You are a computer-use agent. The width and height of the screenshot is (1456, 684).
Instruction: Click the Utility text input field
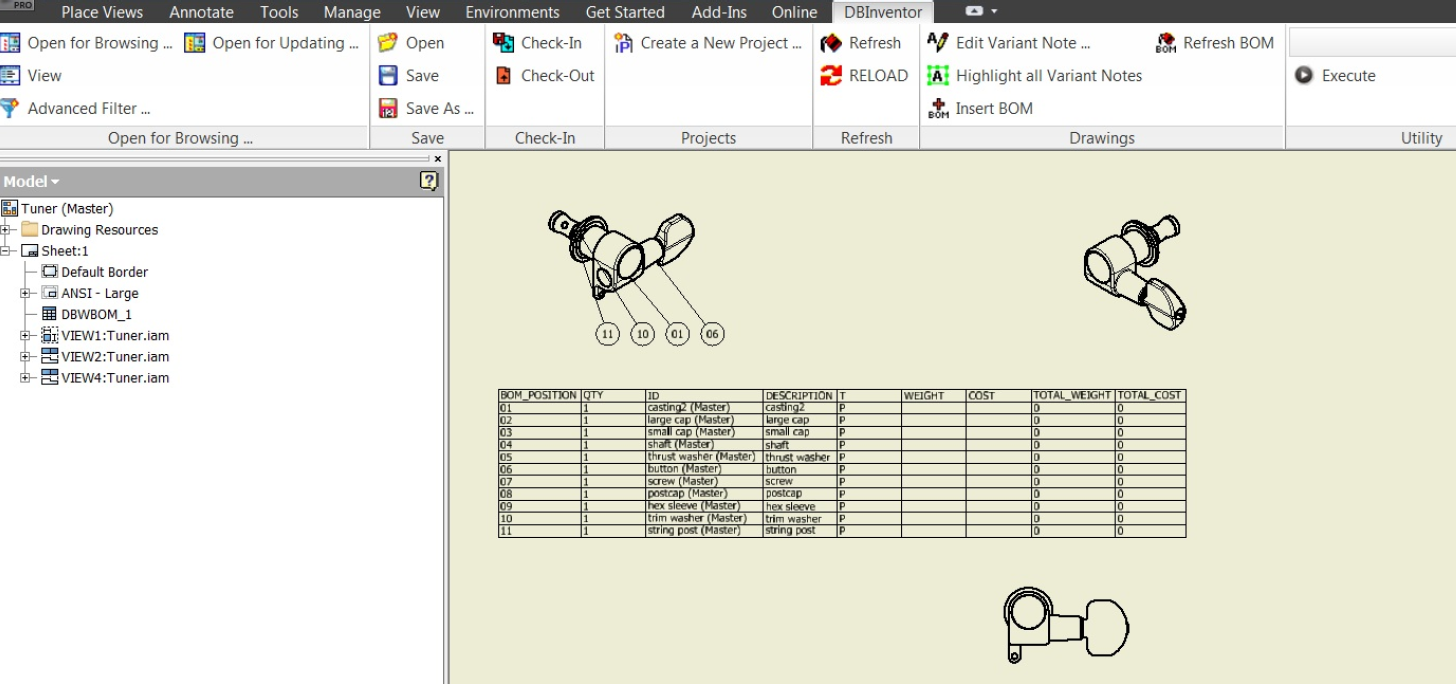pyautogui.click(x=1372, y=43)
